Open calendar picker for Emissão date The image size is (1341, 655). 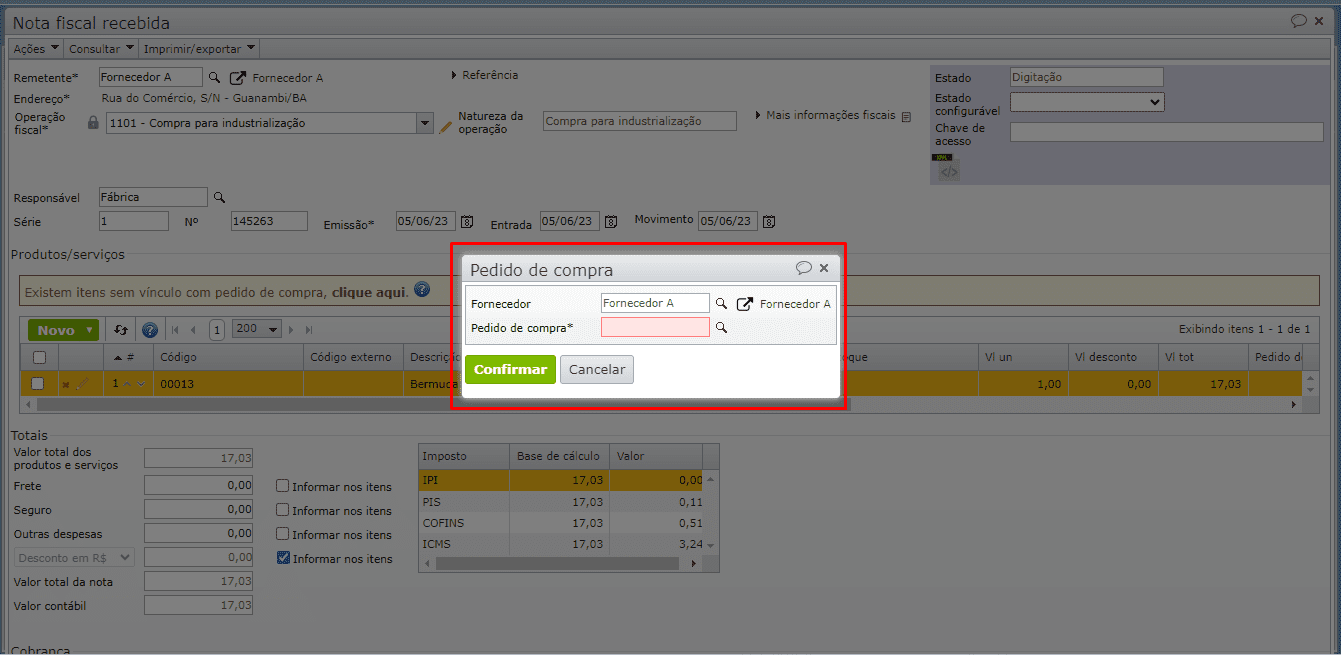tap(467, 222)
